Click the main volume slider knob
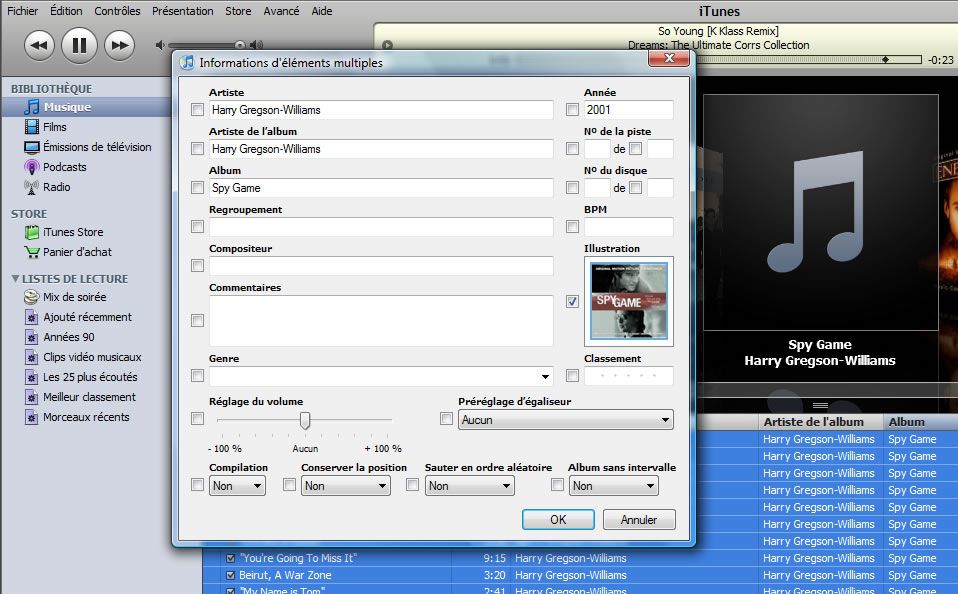Screen dimensions: 958x594 [x=240, y=45]
